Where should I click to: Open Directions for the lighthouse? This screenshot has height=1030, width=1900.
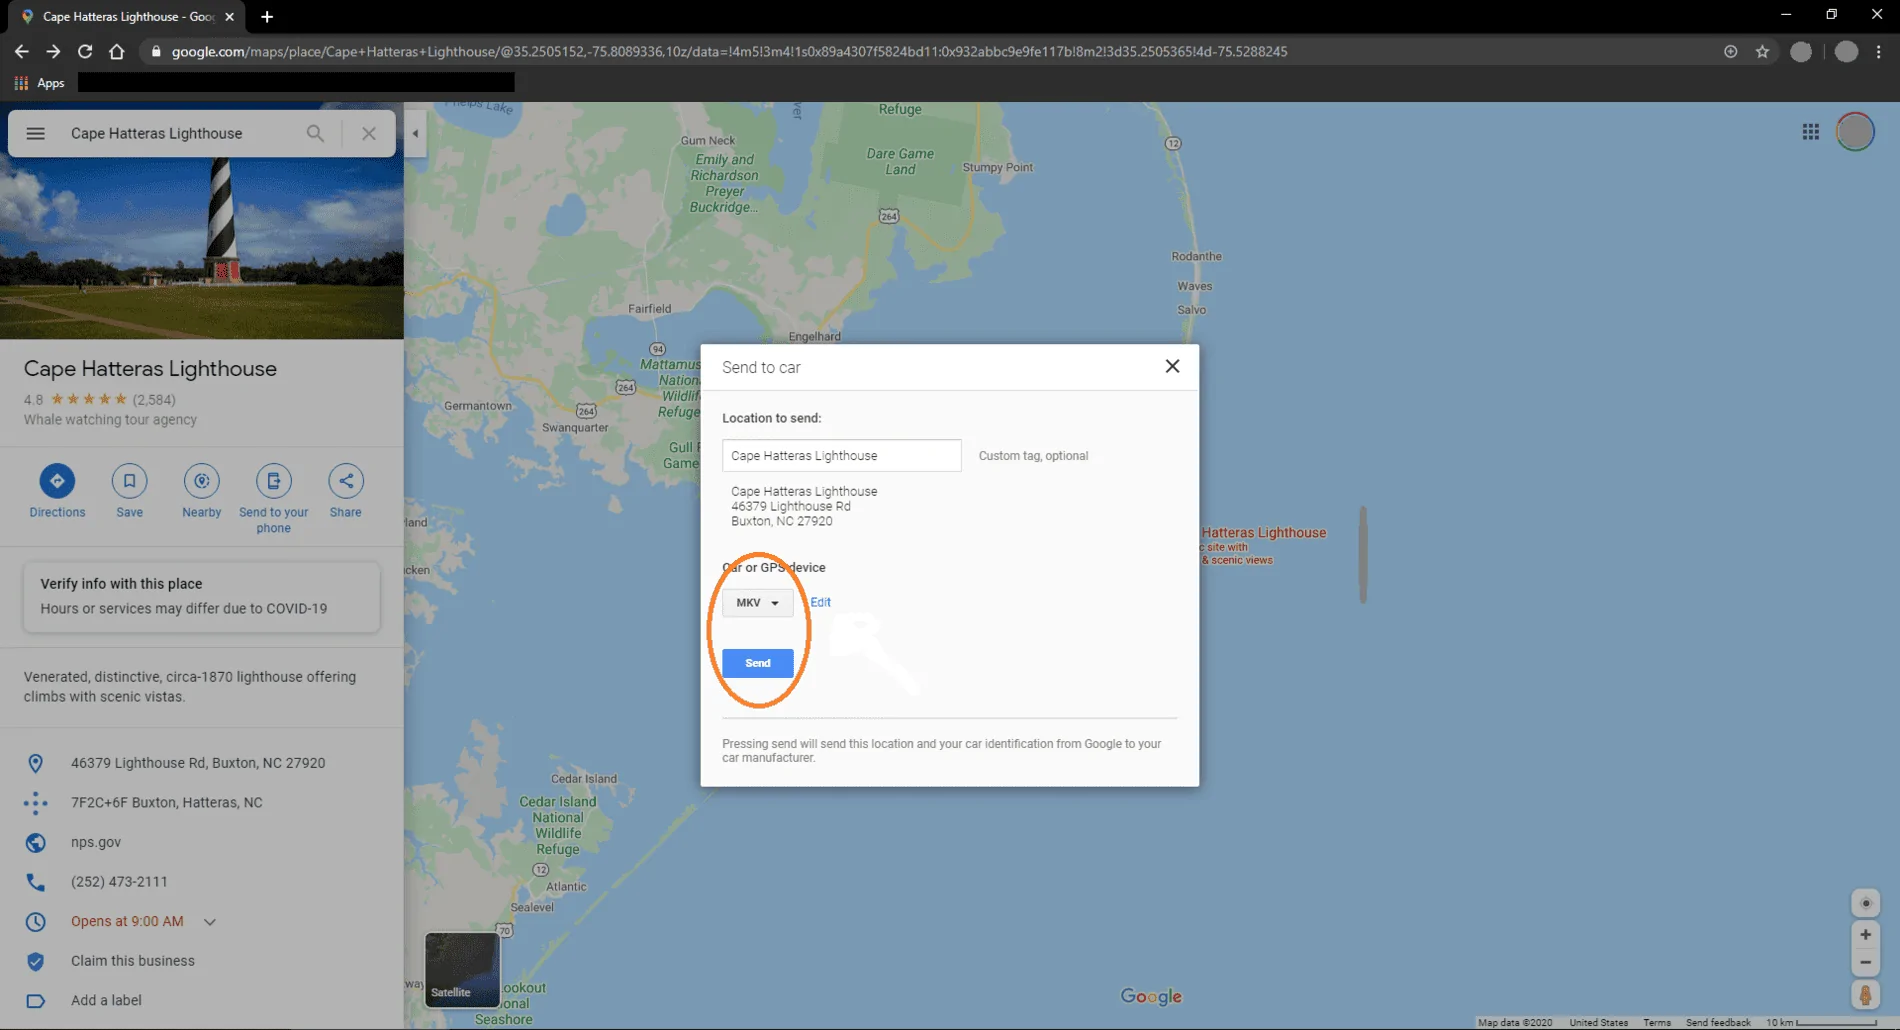point(57,481)
